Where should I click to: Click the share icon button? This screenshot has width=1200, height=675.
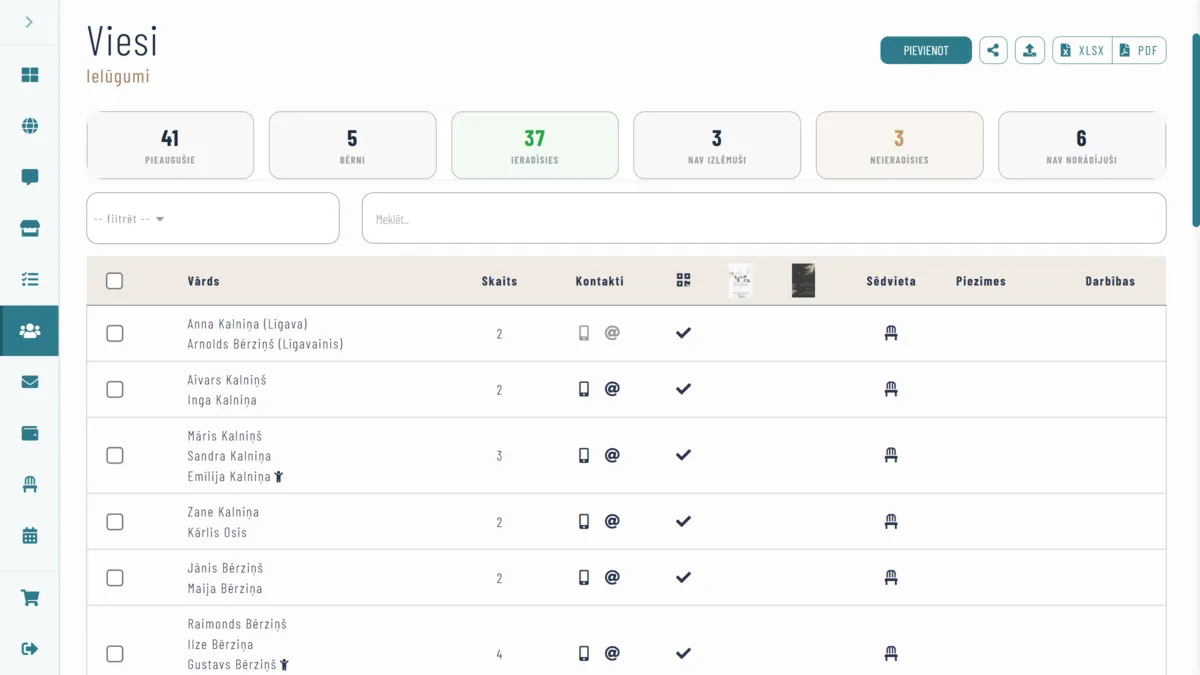coord(993,50)
